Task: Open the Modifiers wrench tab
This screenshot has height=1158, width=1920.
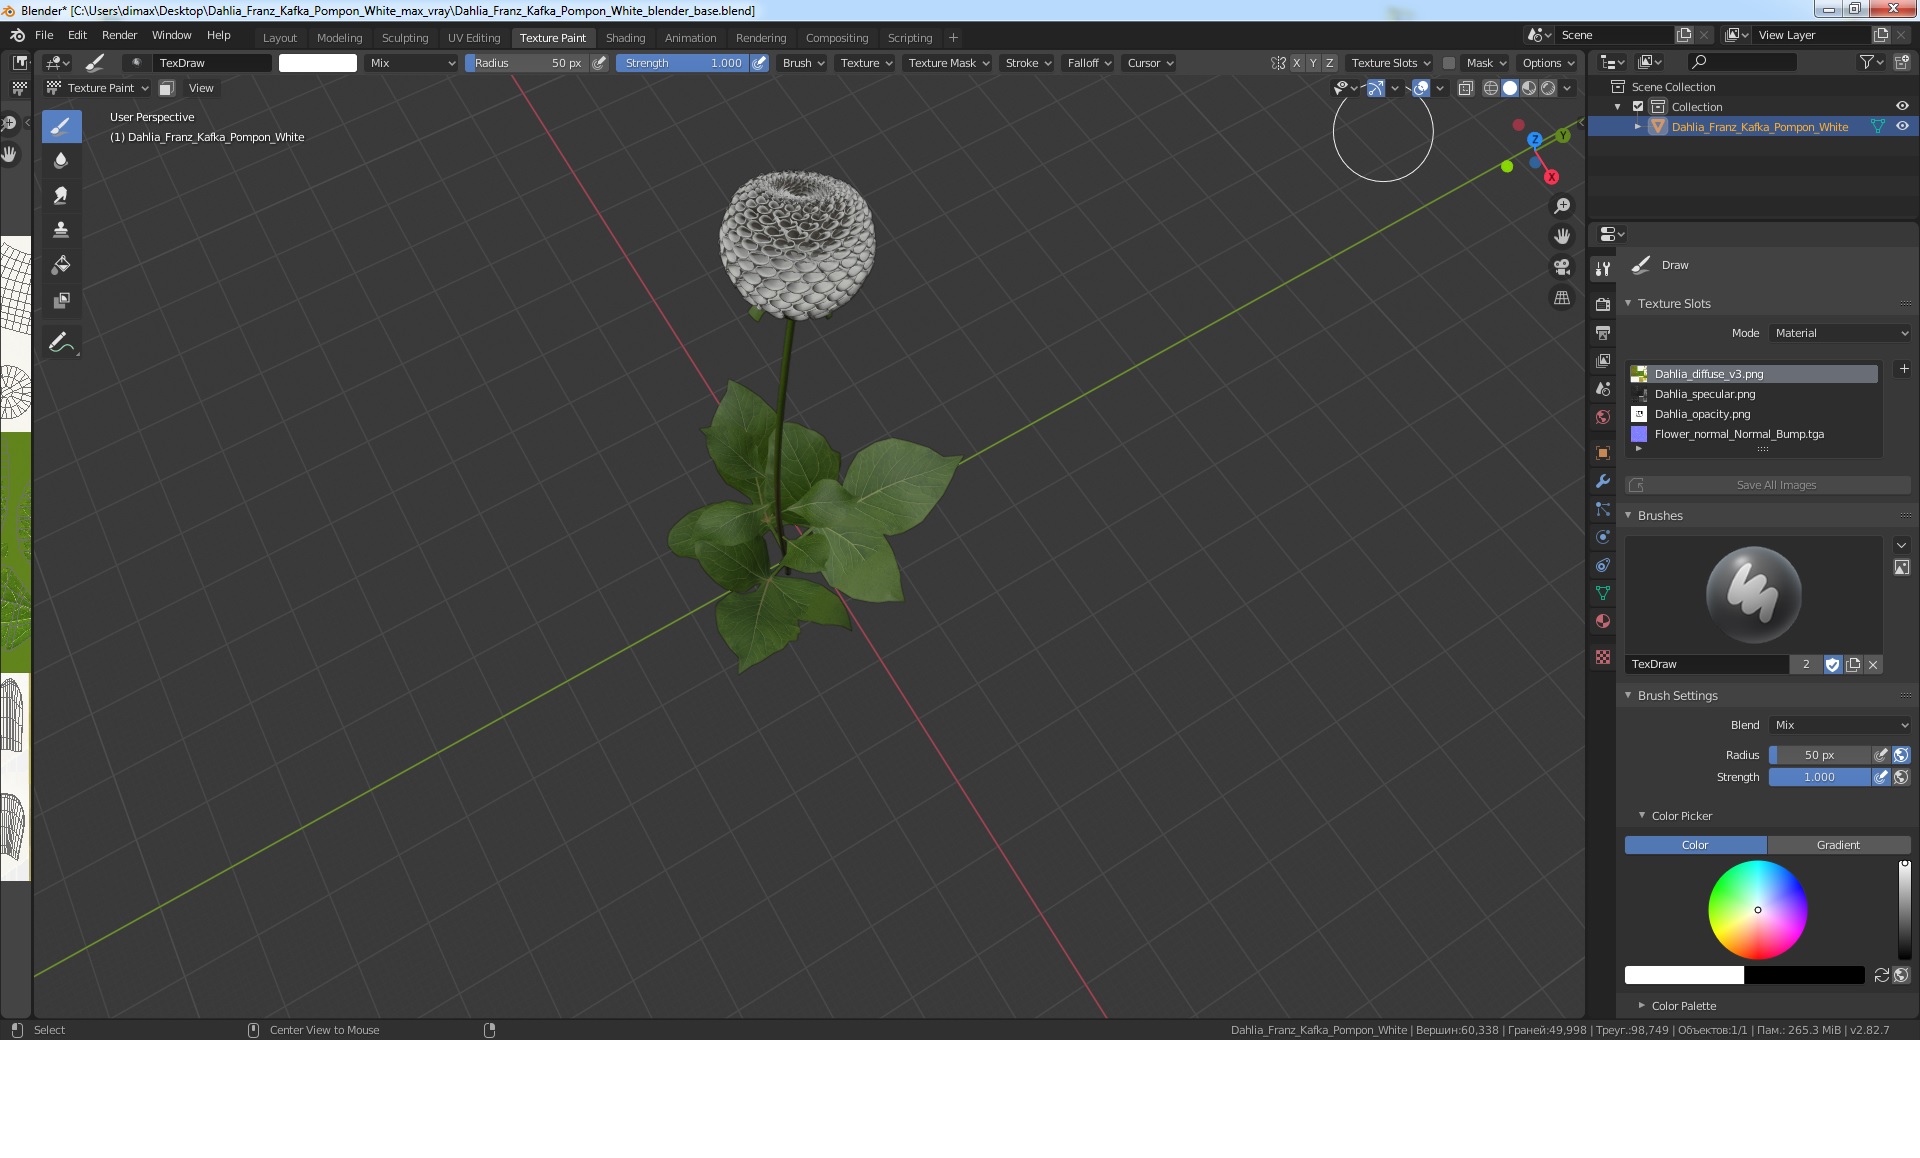Action: click(1603, 481)
